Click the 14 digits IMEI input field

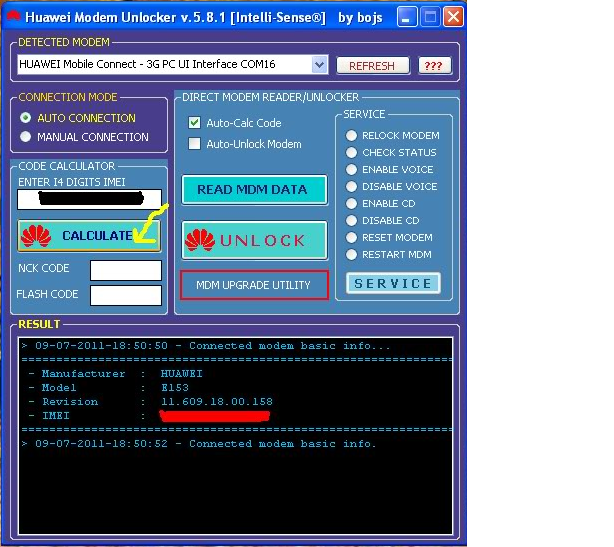tap(89, 199)
